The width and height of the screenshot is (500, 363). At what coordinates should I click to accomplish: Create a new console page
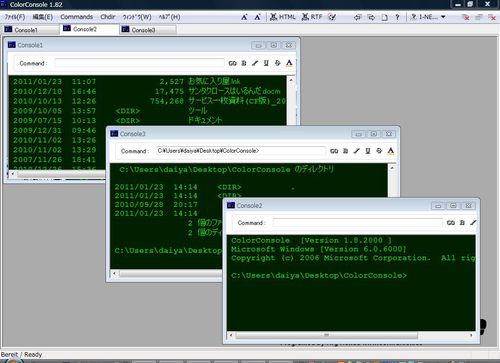384,17
